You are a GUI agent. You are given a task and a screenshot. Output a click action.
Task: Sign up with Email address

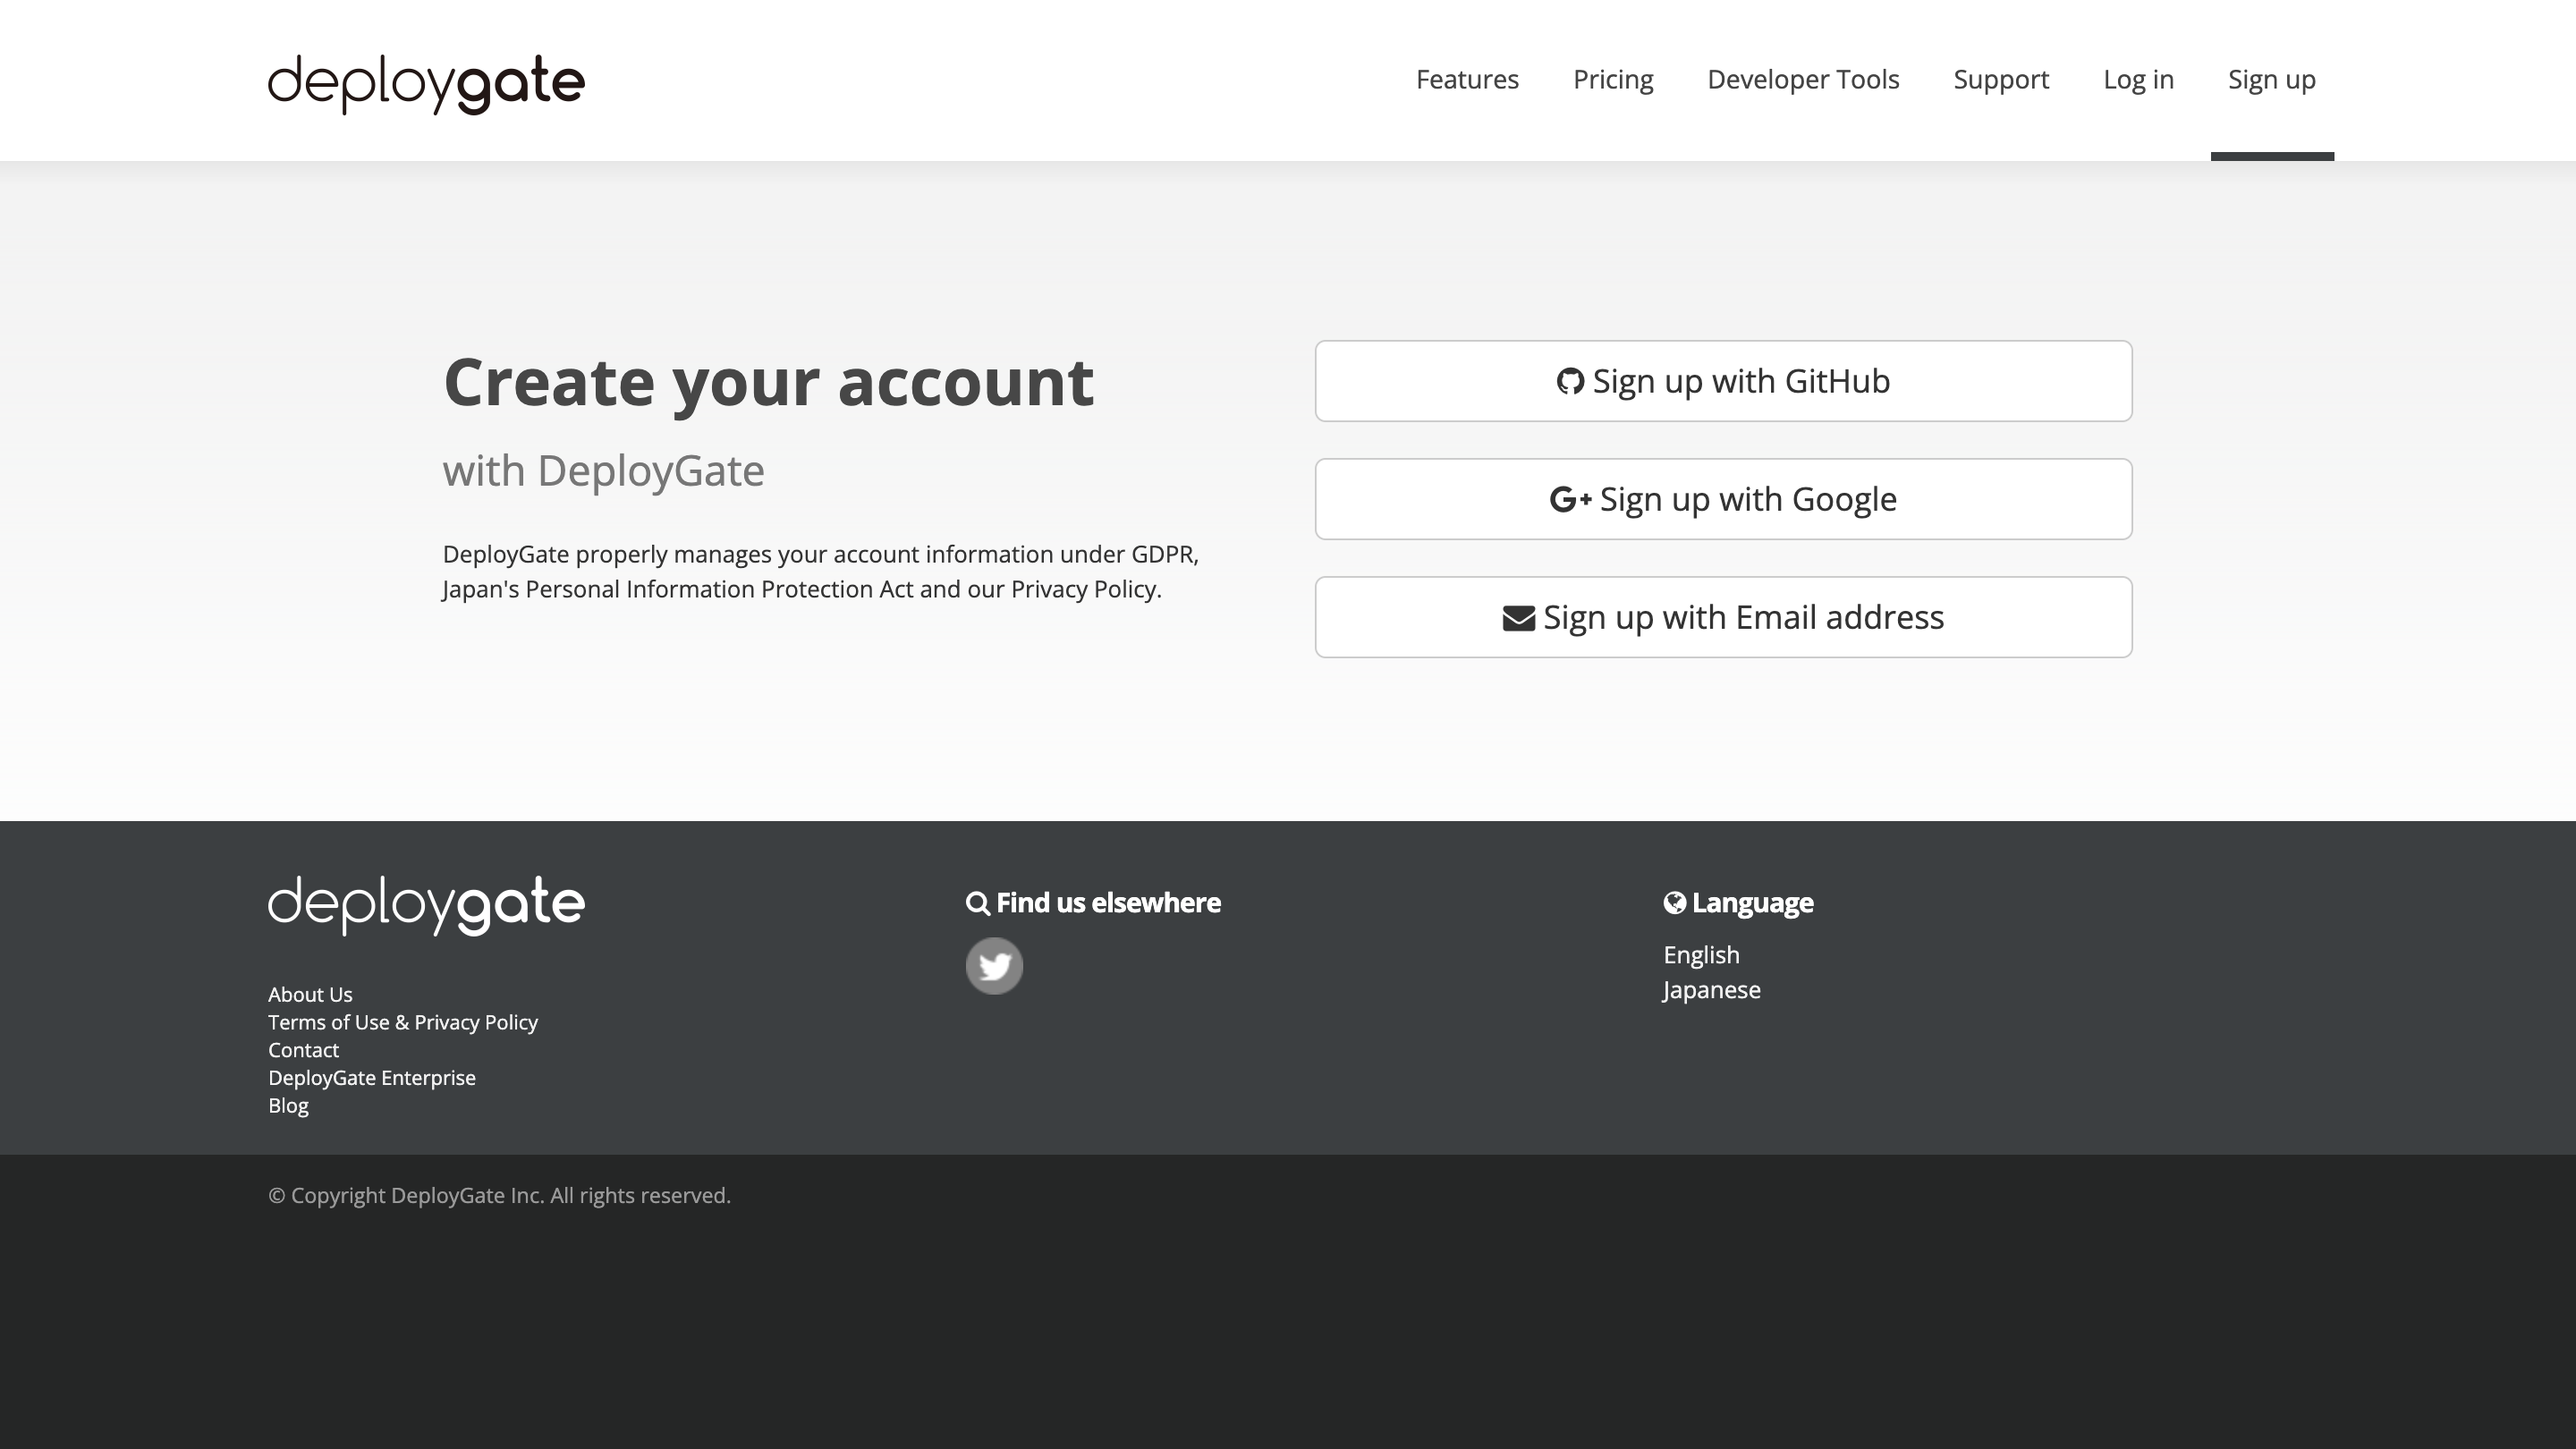point(1722,617)
